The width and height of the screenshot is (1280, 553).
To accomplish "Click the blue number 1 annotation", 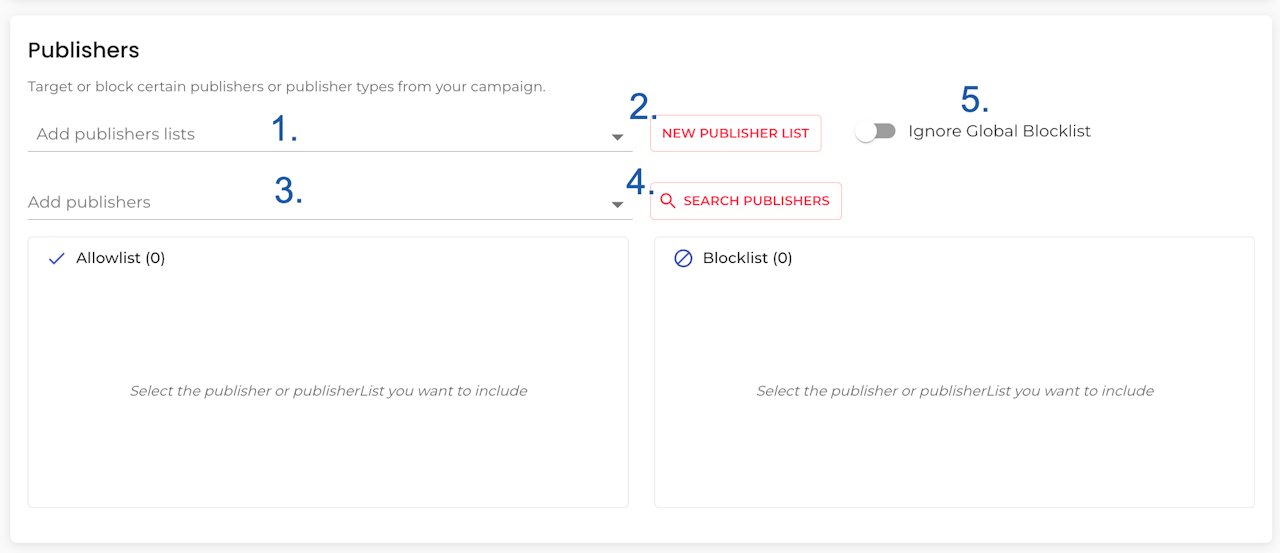I will (285, 129).
